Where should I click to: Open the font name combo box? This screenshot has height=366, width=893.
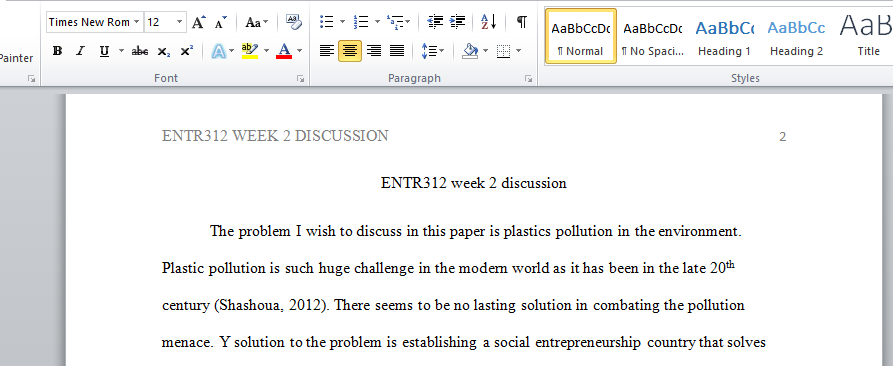pyautogui.click(x=94, y=23)
